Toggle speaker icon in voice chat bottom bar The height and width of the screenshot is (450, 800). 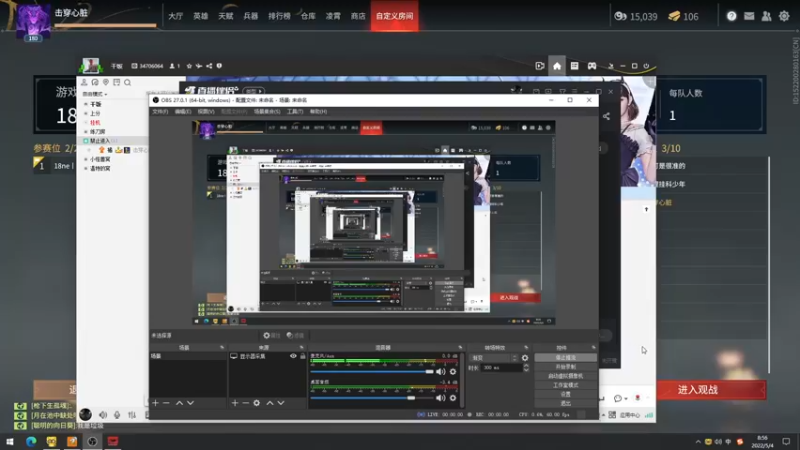(103, 415)
